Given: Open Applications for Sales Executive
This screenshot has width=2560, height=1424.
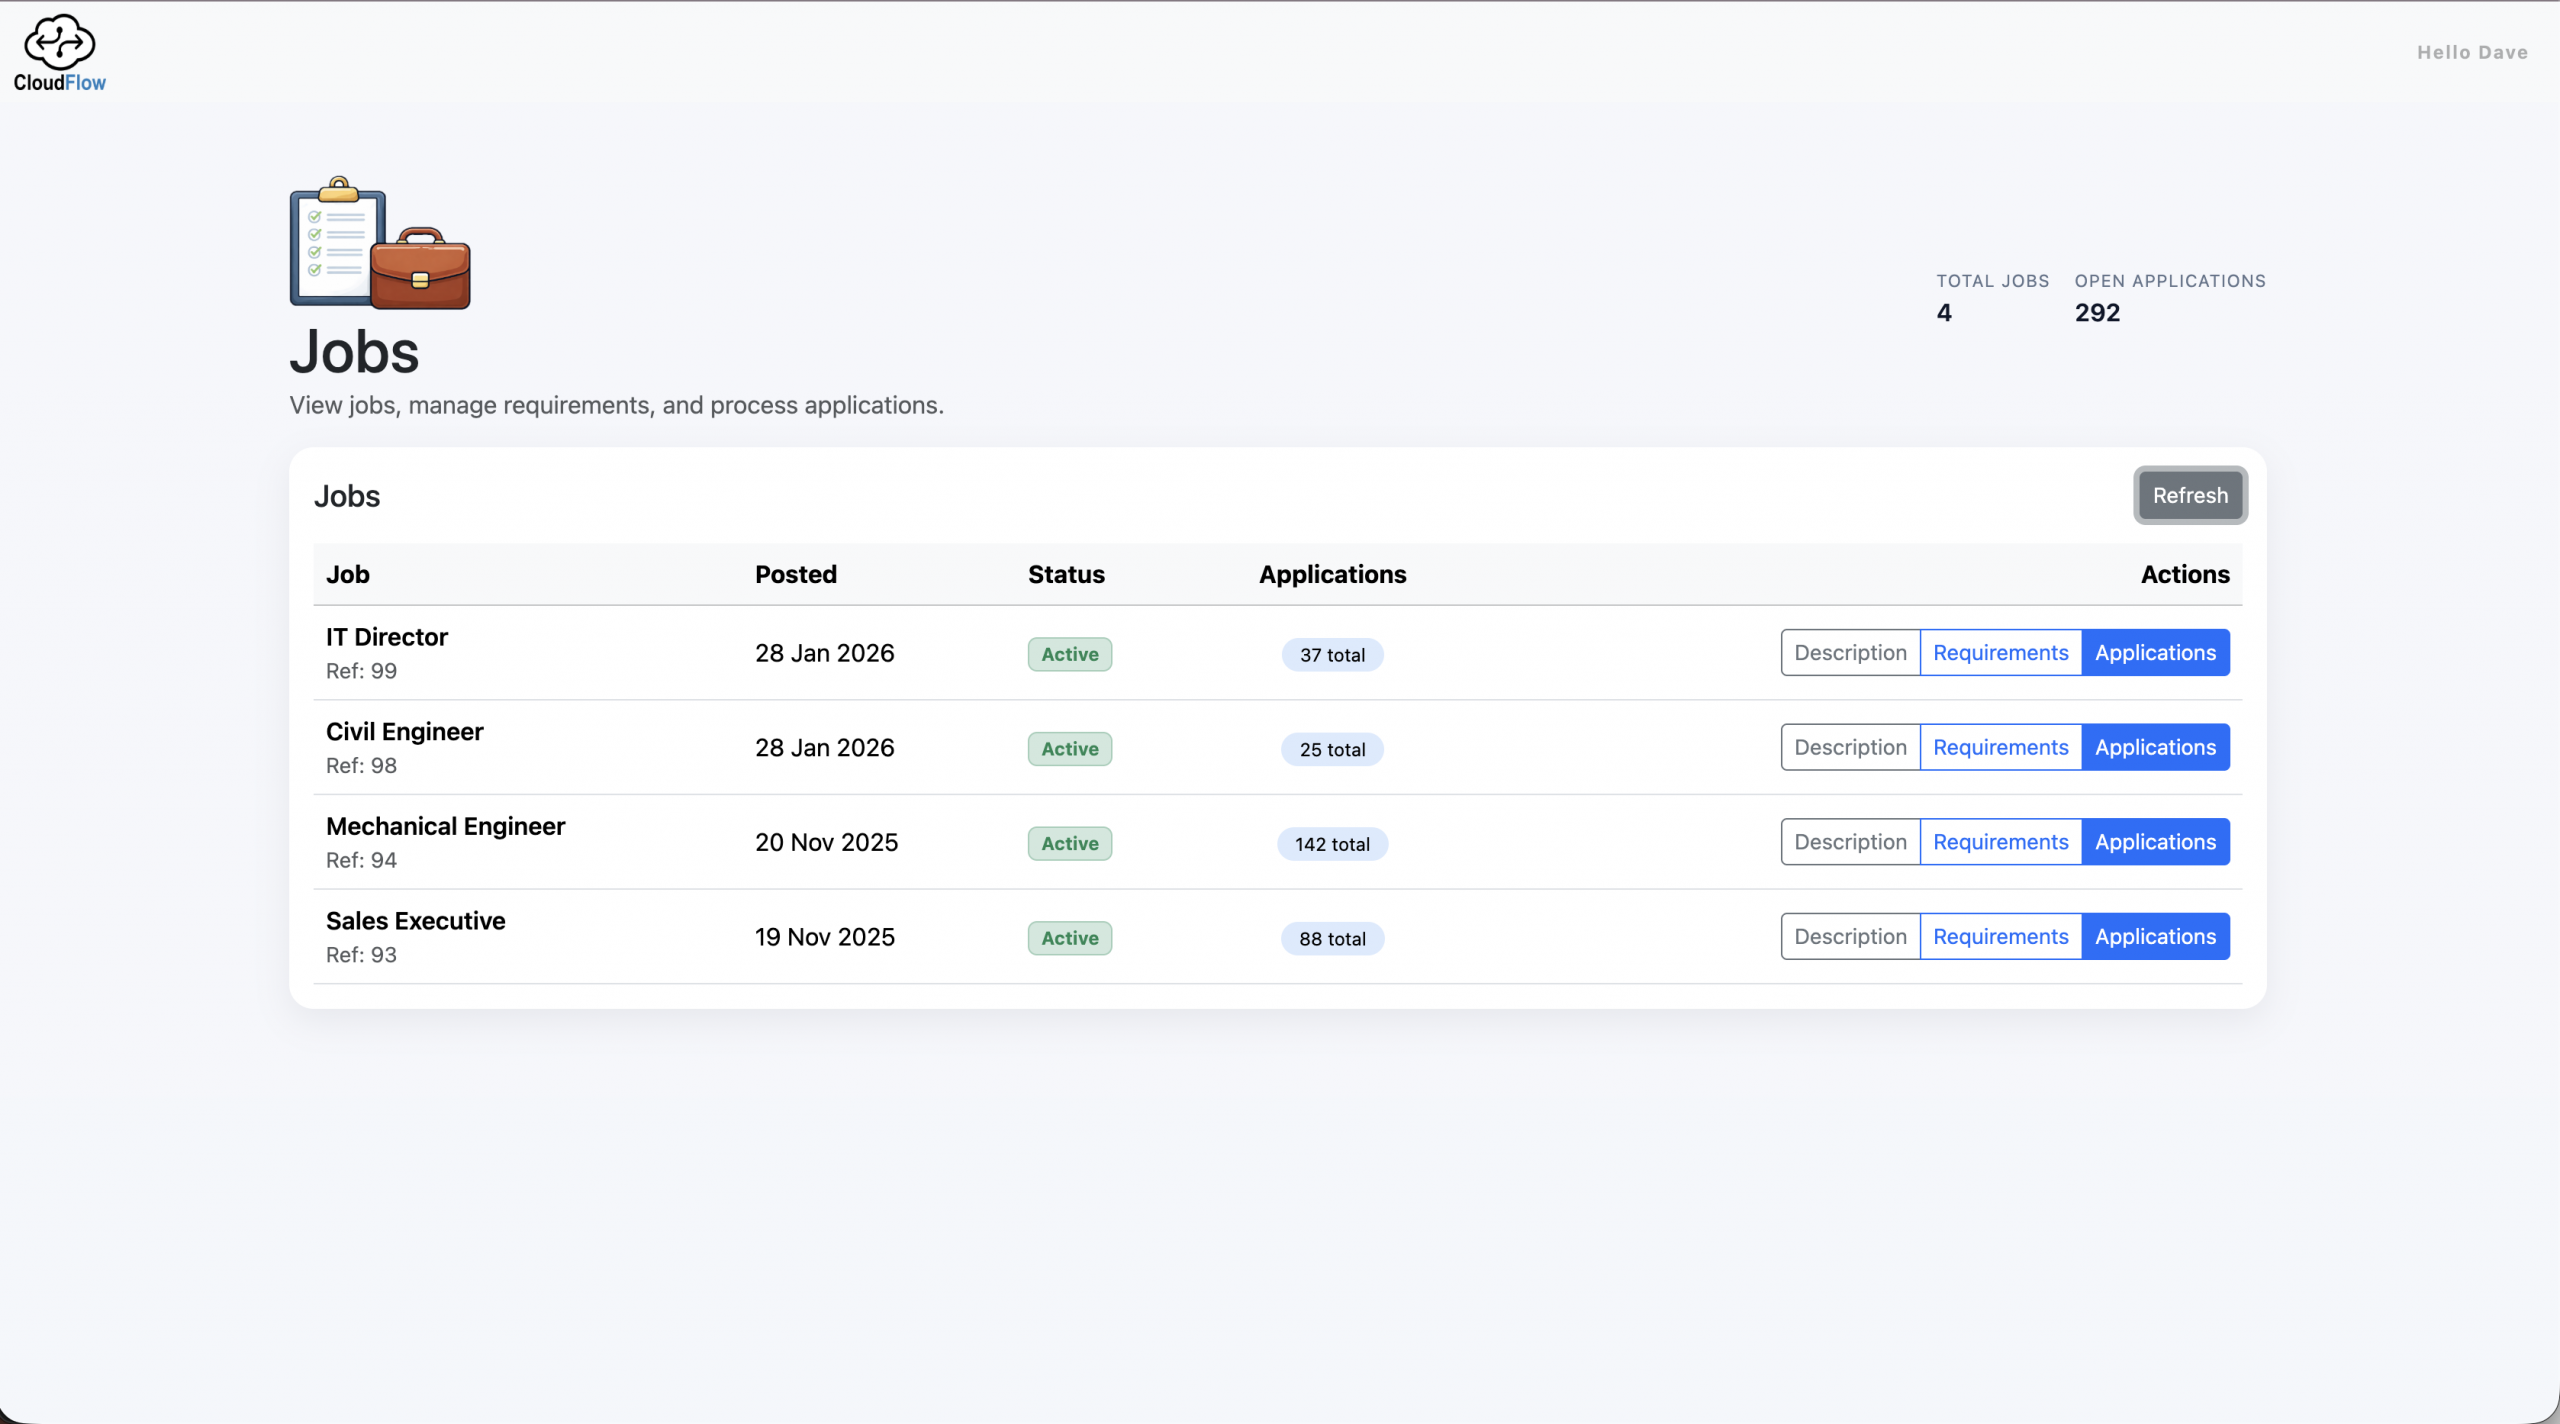Looking at the screenshot, I should (2155, 937).
